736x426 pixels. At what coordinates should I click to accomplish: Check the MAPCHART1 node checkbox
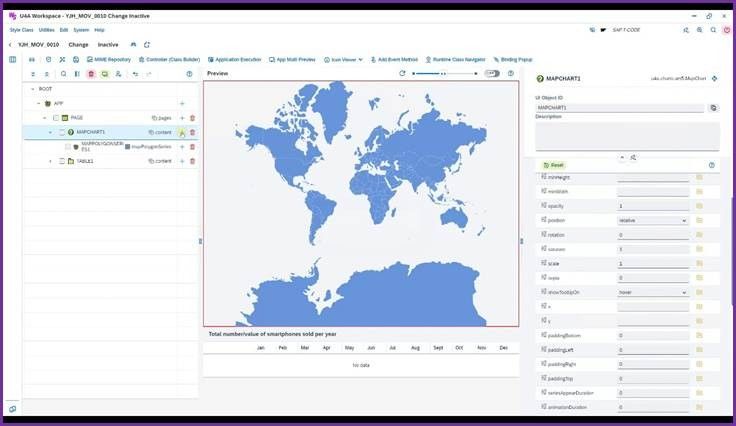61,132
